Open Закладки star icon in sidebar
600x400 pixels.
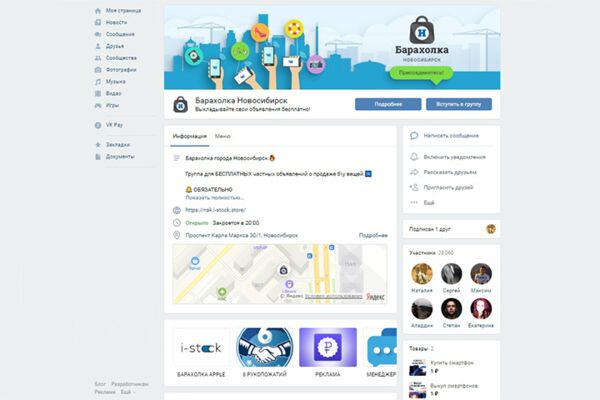click(x=98, y=145)
